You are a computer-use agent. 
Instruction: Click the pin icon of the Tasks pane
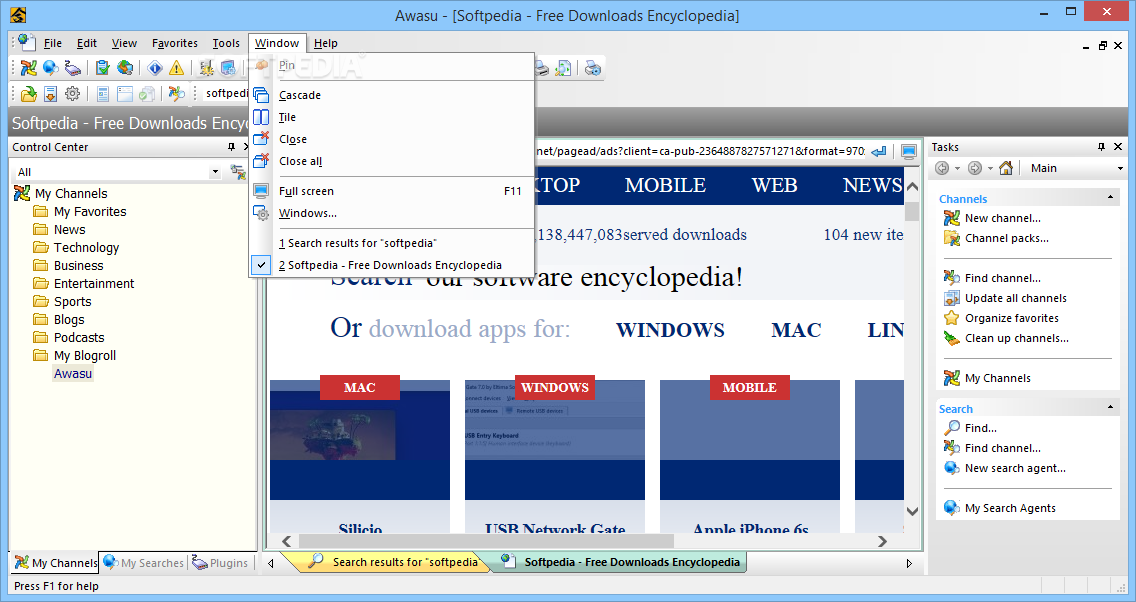(x=1101, y=147)
